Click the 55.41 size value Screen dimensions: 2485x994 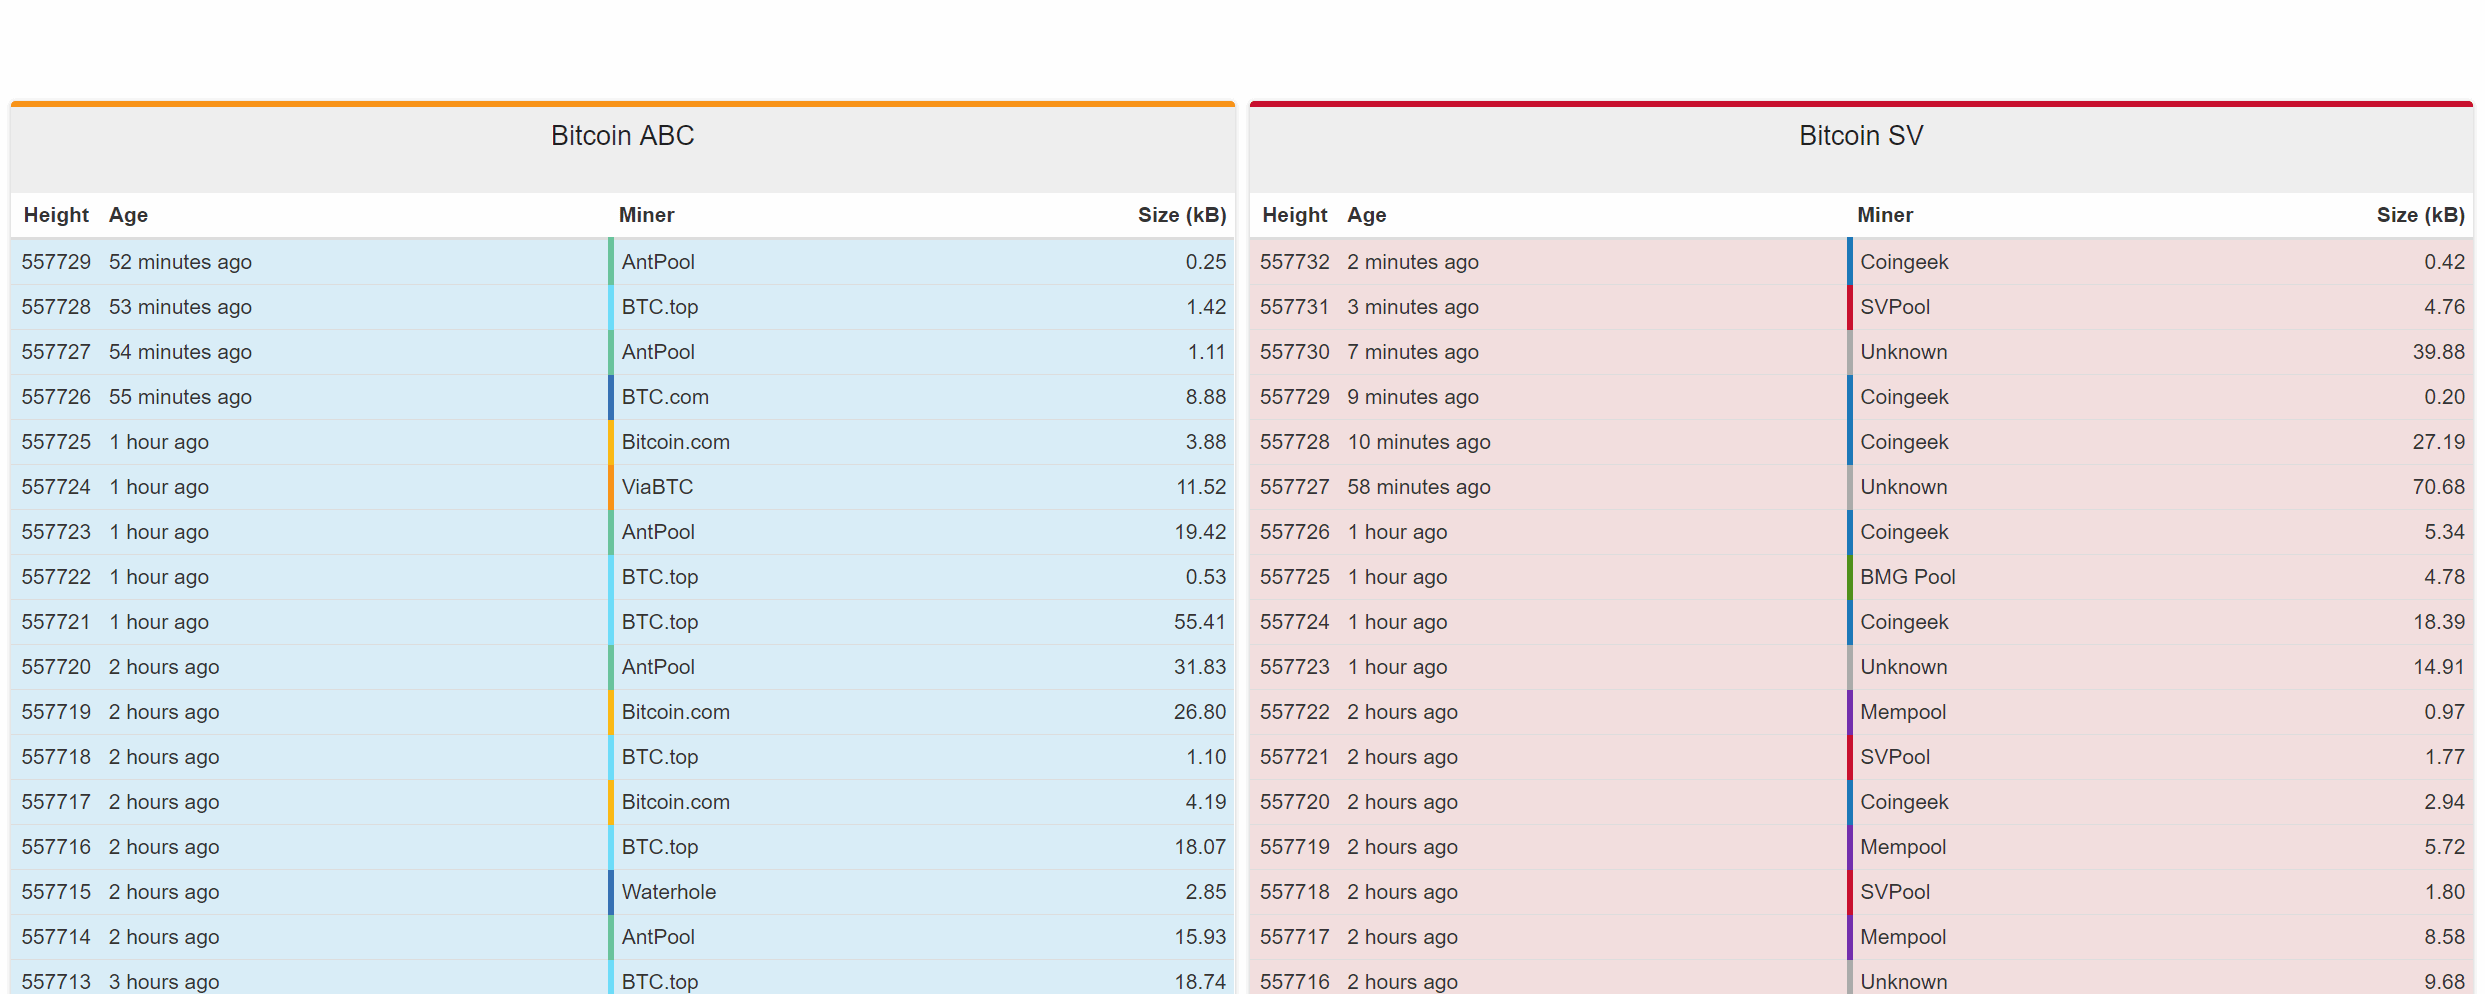coord(1200,622)
